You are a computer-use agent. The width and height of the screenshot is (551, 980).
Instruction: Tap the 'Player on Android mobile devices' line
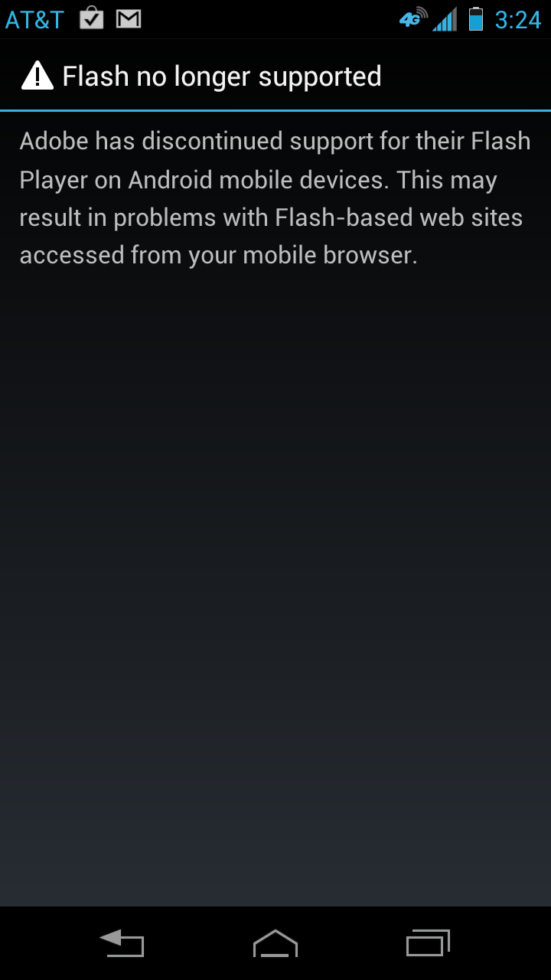(258, 180)
